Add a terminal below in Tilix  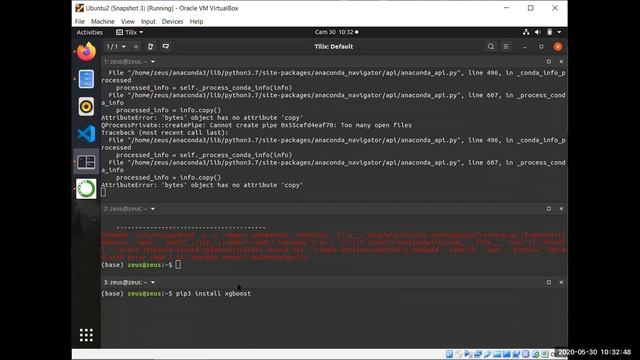click(166, 47)
